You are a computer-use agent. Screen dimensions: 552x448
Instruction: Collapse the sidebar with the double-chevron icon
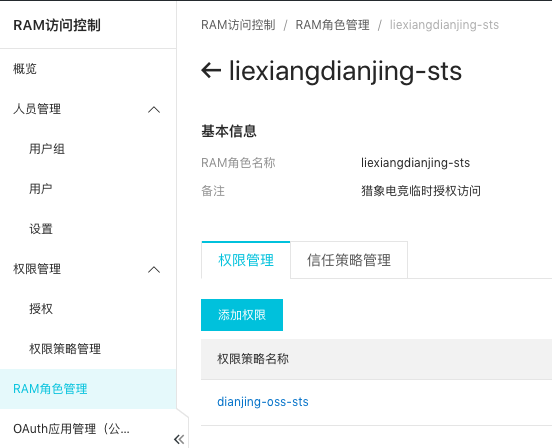pyautogui.click(x=179, y=439)
